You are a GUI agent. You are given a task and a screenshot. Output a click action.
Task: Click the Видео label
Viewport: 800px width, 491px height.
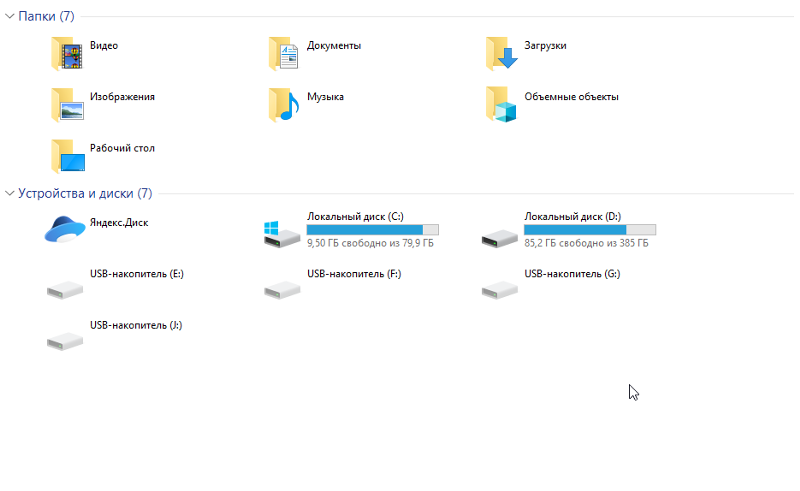[104, 45]
